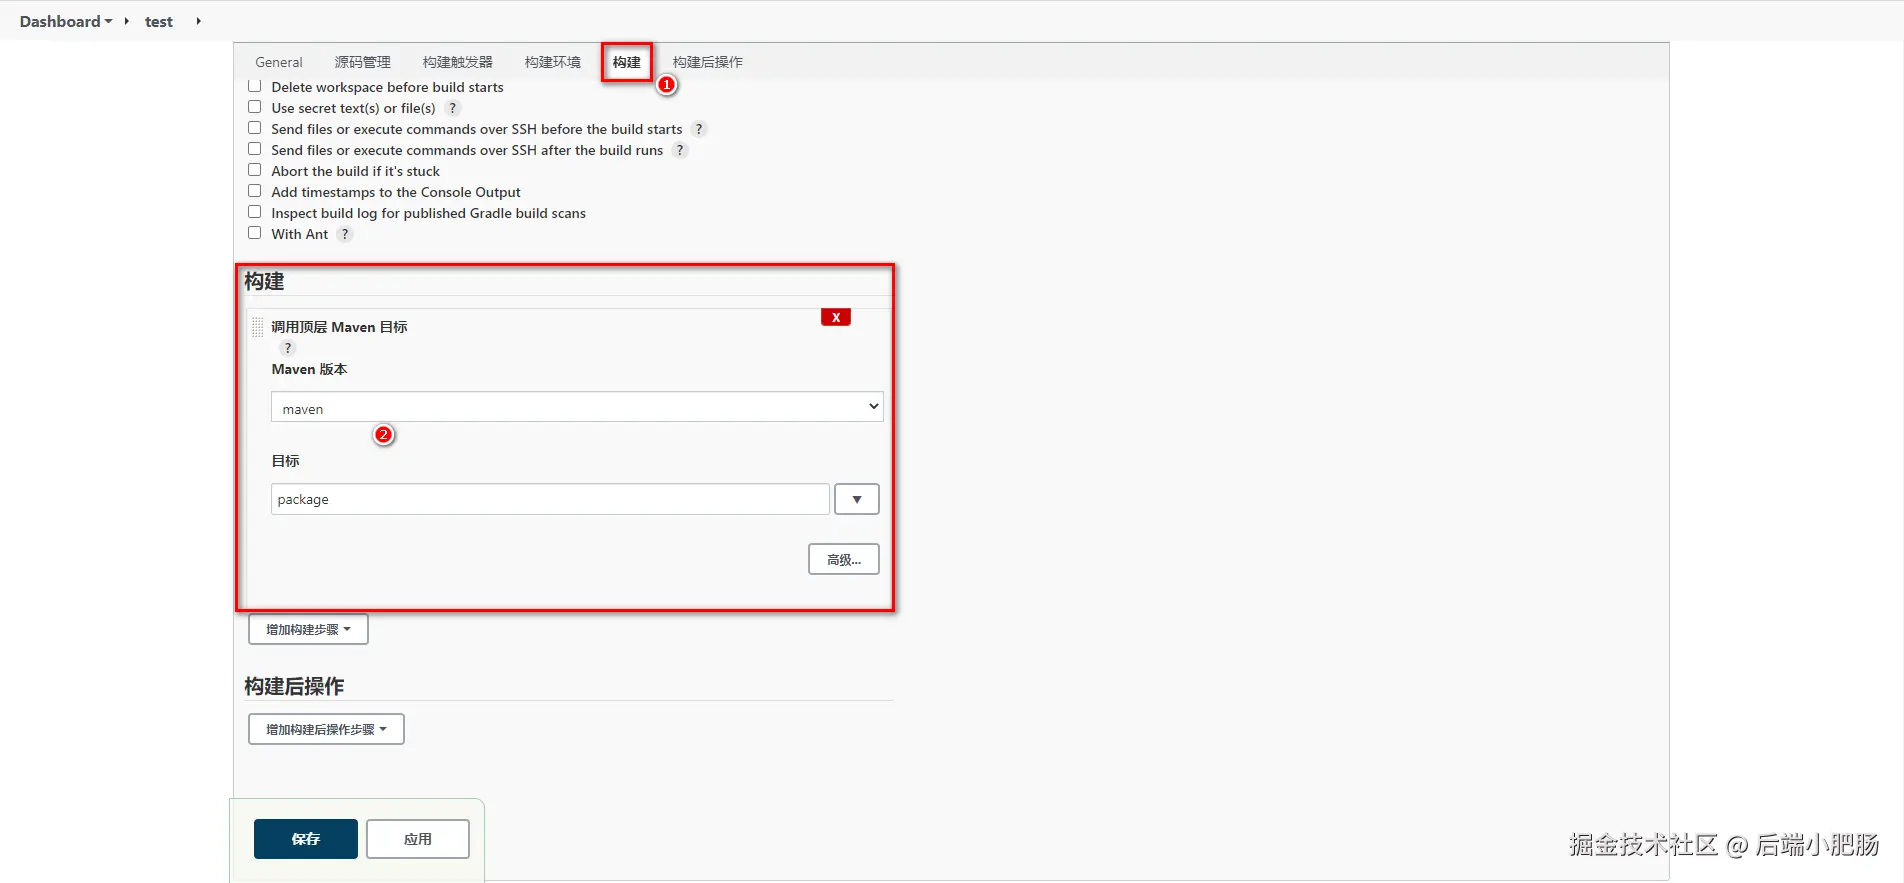Image resolution: width=1904 pixels, height=883 pixels.
Task: Grab the drag handle of the Maven step
Action: pyautogui.click(x=258, y=327)
